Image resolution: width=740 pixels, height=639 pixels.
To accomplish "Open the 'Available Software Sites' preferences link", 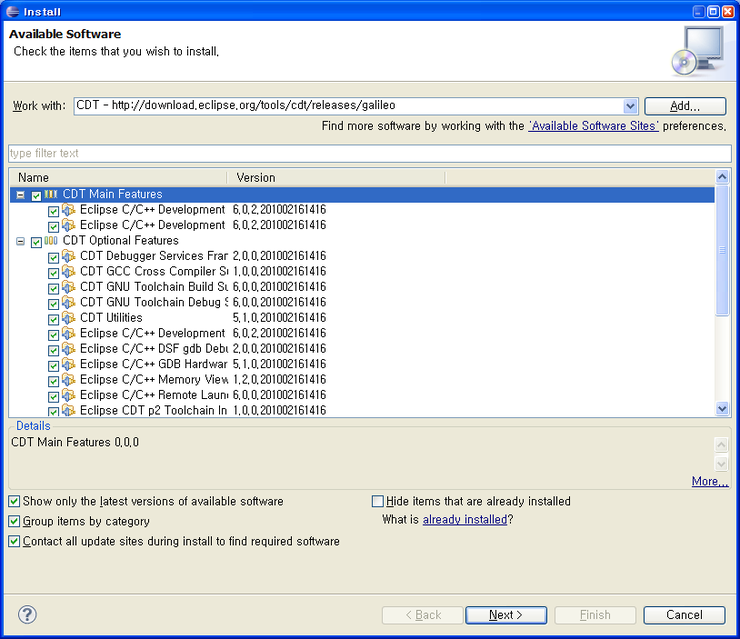I will click(593, 126).
